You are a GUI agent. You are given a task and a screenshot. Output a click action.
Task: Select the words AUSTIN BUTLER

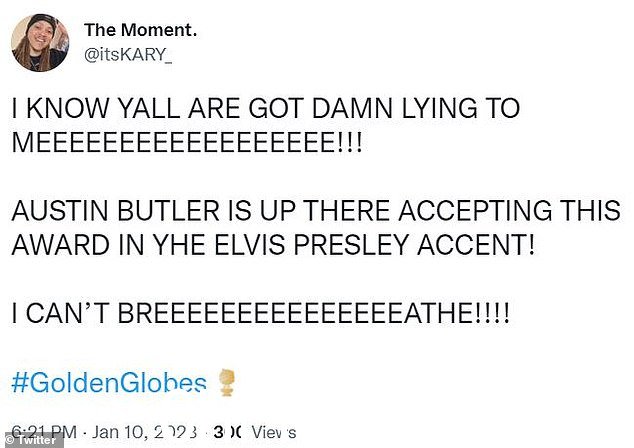tap(116, 211)
